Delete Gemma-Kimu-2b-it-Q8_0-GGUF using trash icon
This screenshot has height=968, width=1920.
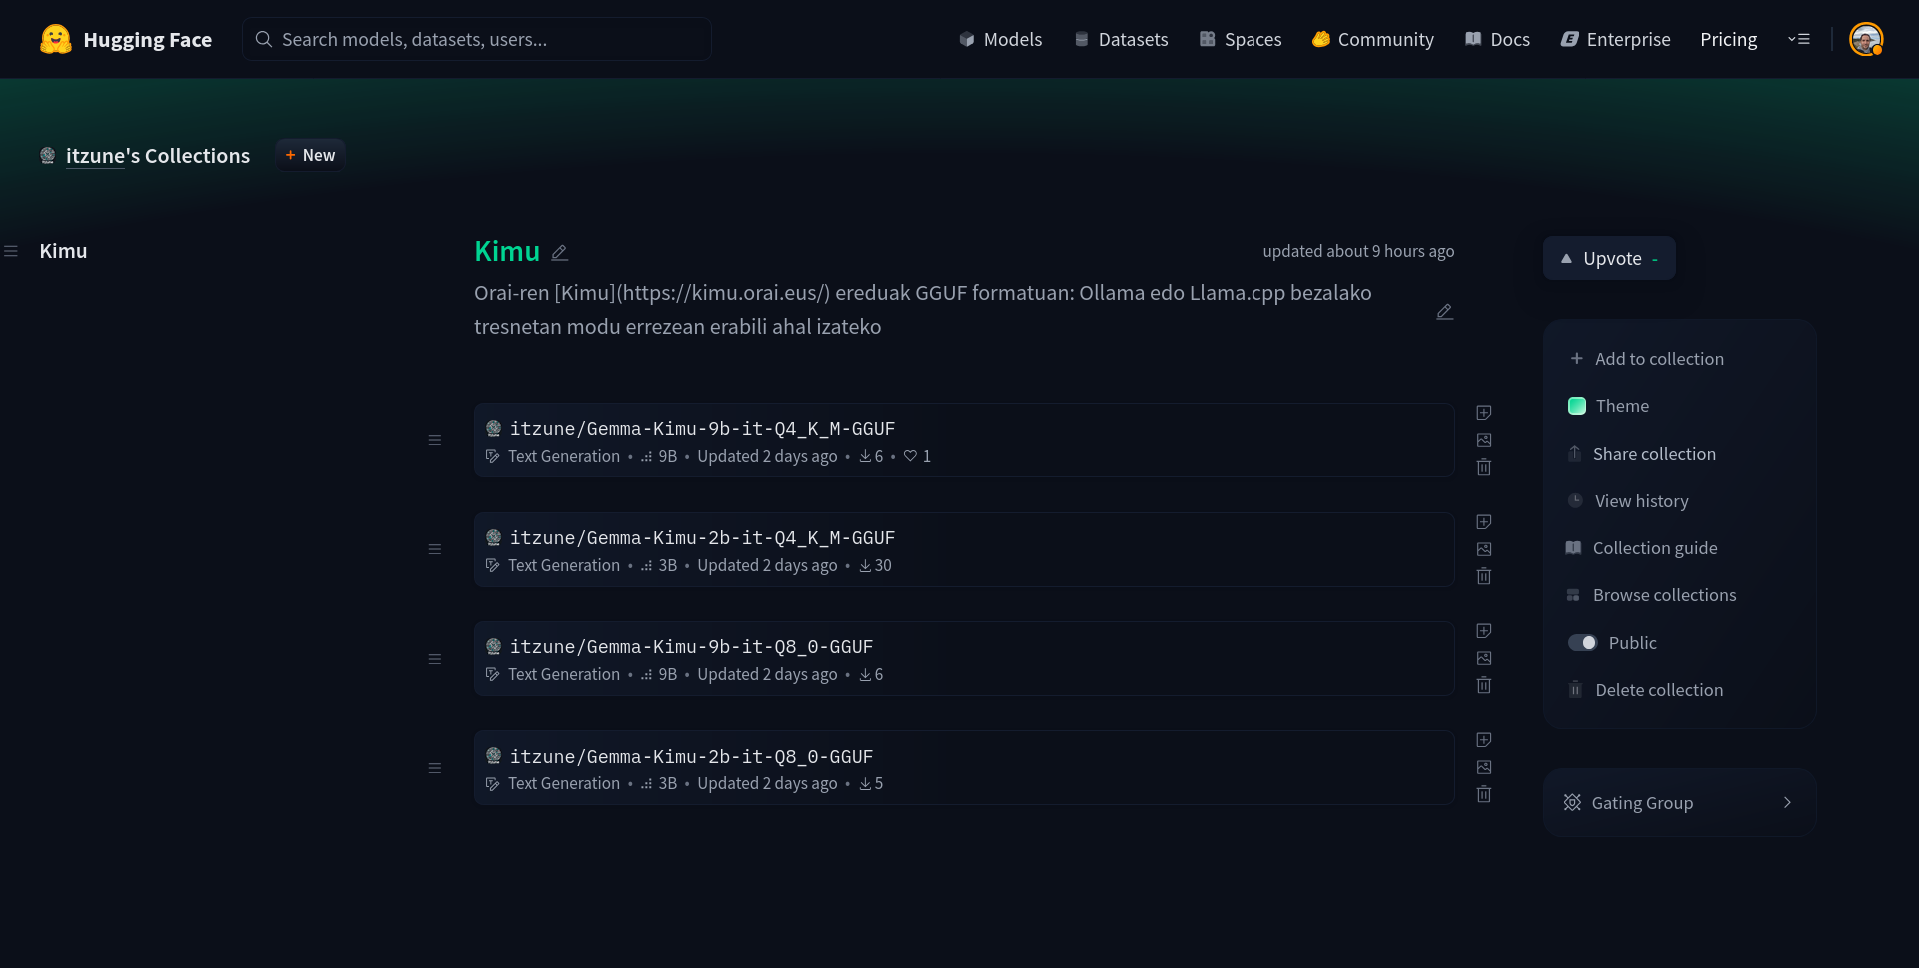(x=1484, y=794)
